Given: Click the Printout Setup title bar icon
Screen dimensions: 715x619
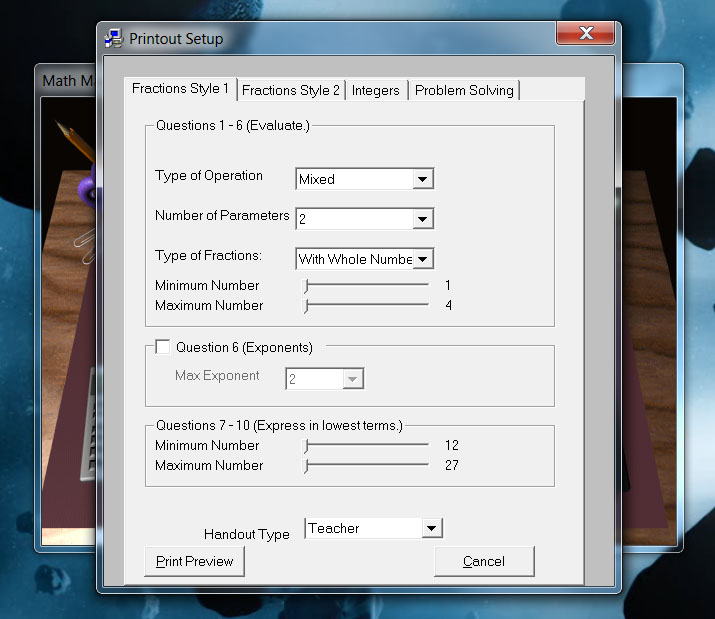Looking at the screenshot, I should (x=115, y=39).
